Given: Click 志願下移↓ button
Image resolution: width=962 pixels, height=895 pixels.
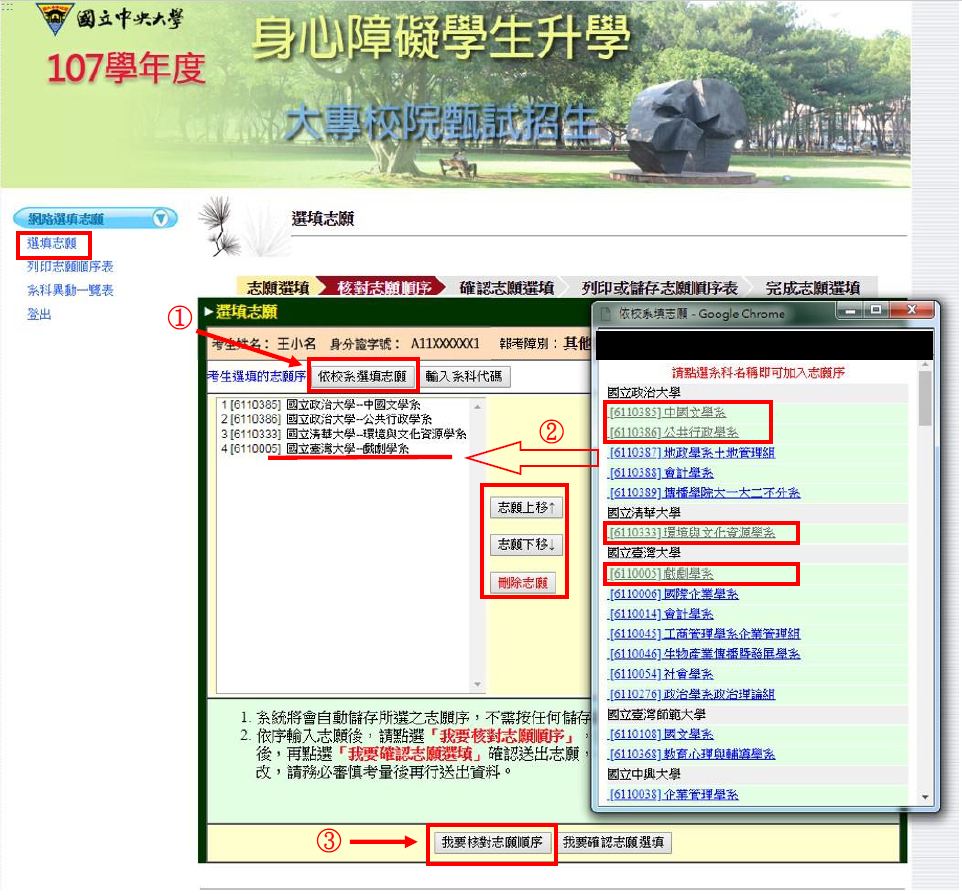Looking at the screenshot, I should (526, 544).
